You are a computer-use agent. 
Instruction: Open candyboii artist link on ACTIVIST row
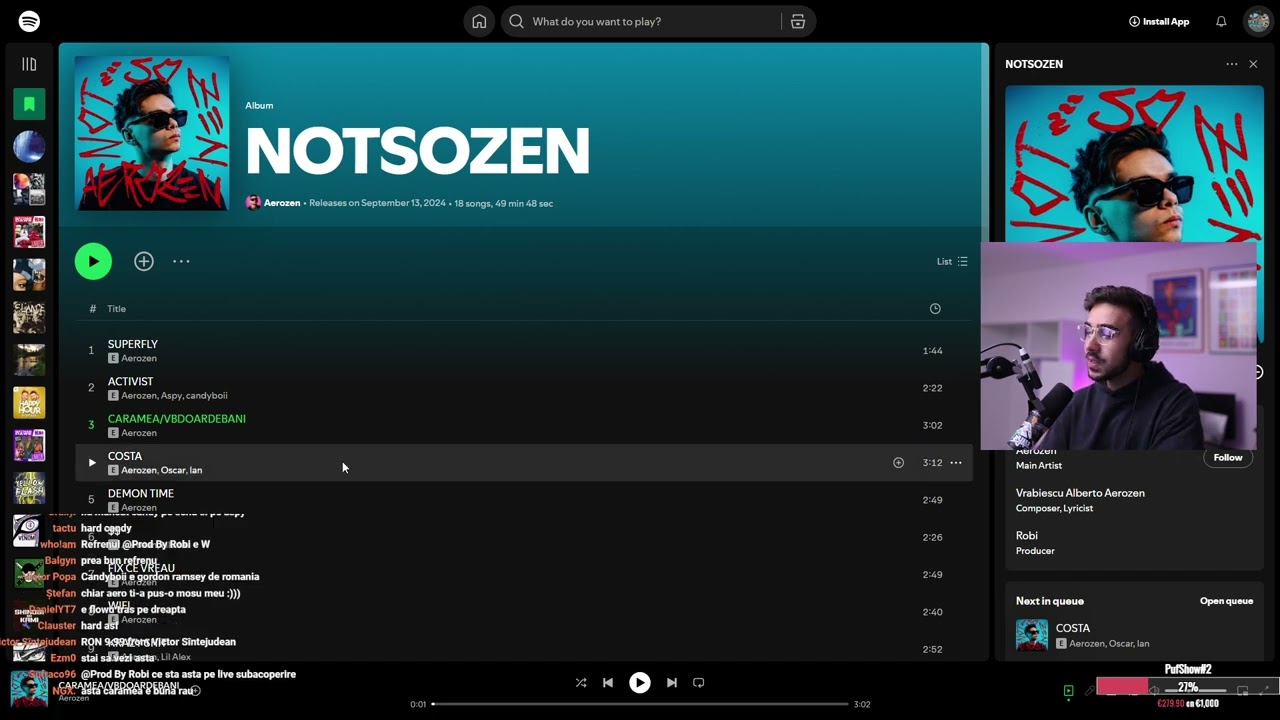tap(207, 396)
